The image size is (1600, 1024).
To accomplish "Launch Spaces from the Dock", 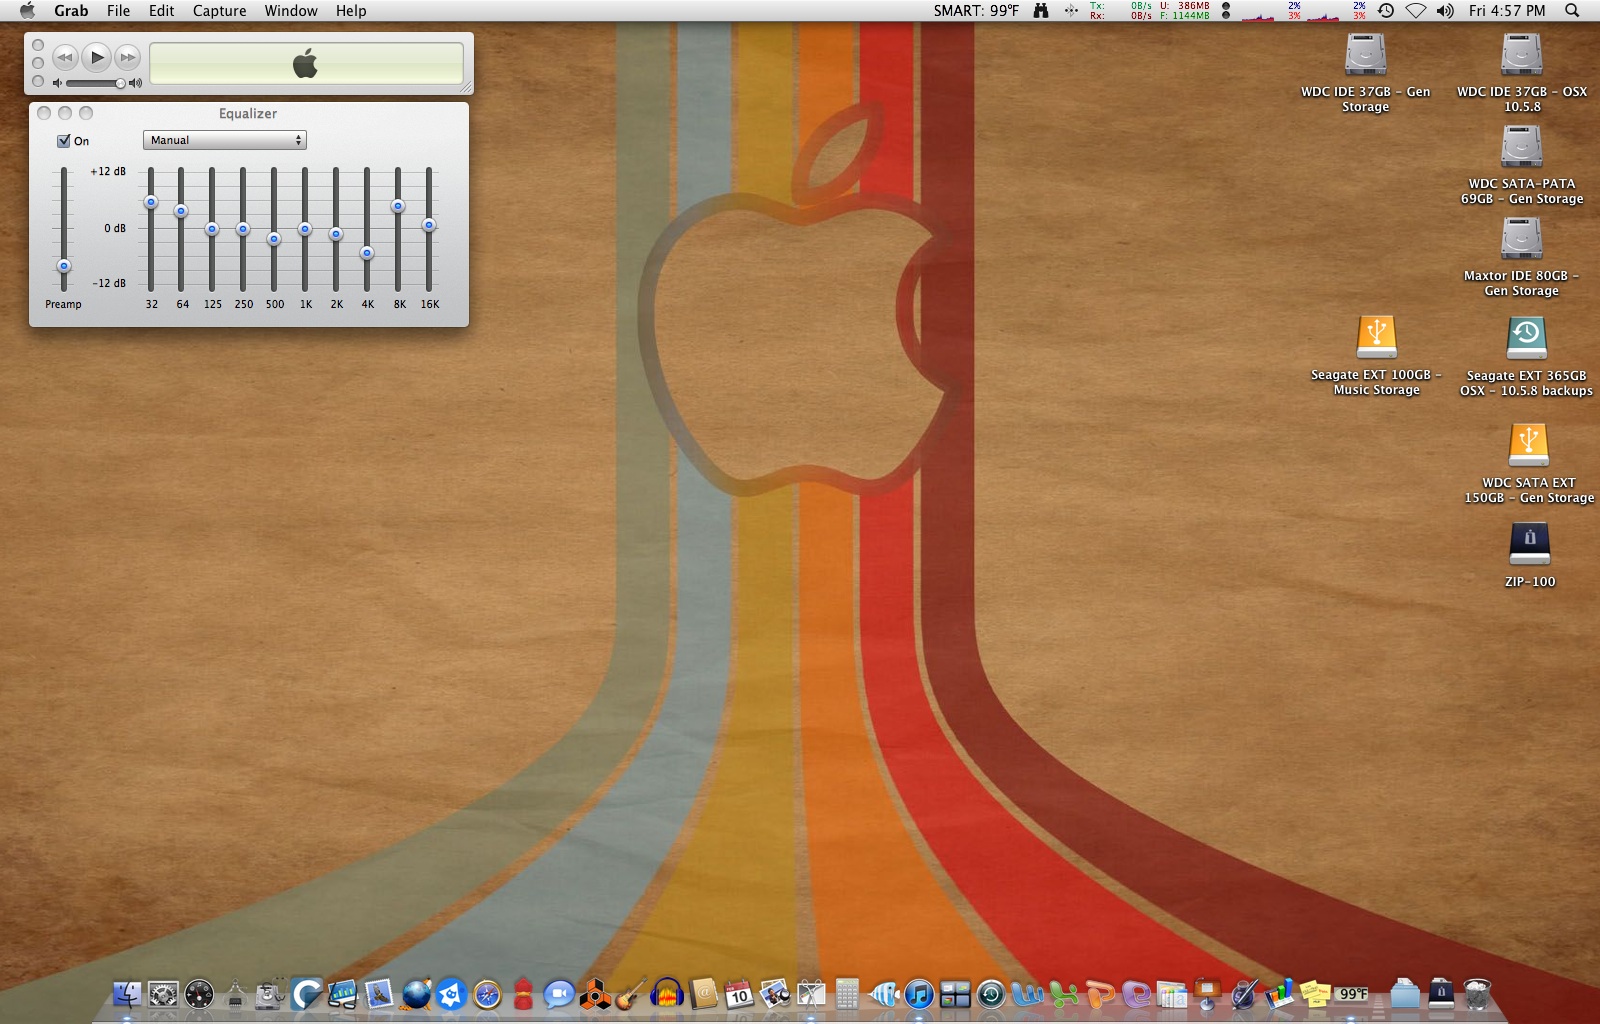I will 955,994.
